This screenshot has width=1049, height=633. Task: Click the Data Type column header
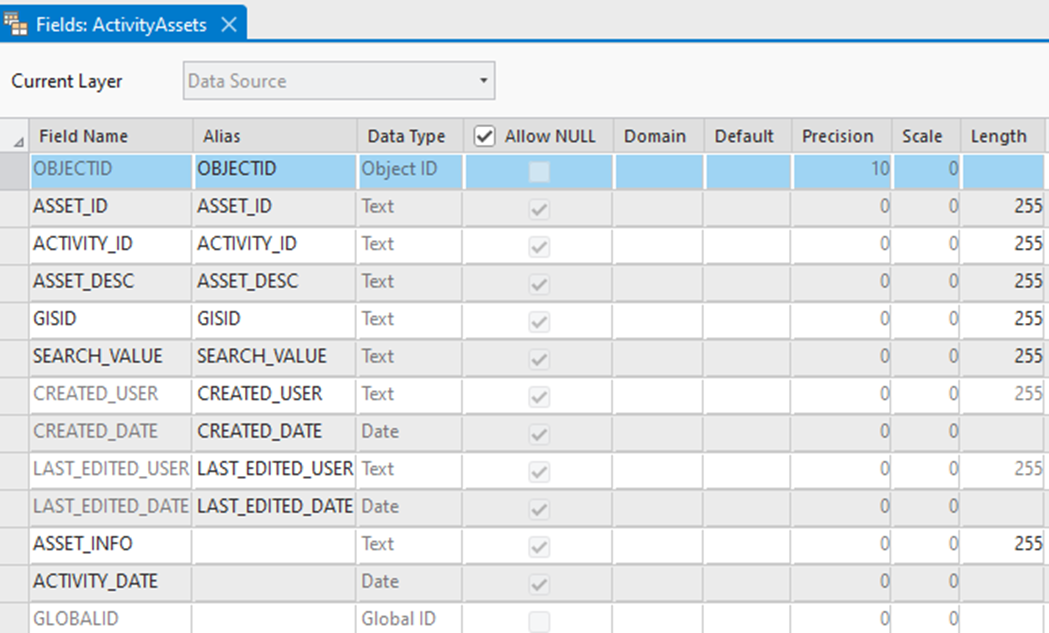[x=410, y=137]
